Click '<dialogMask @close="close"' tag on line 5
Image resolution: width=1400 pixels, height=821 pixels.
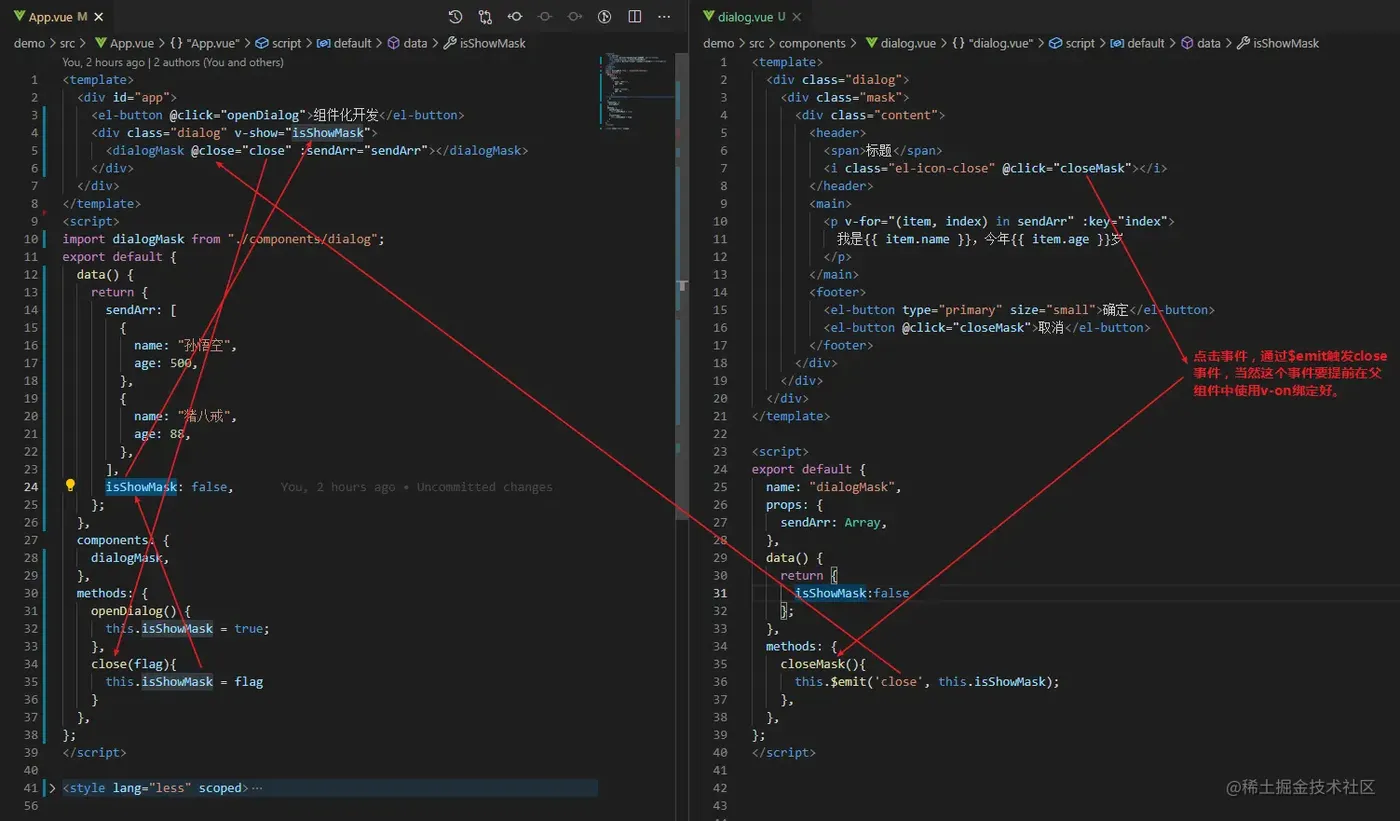tap(199, 150)
